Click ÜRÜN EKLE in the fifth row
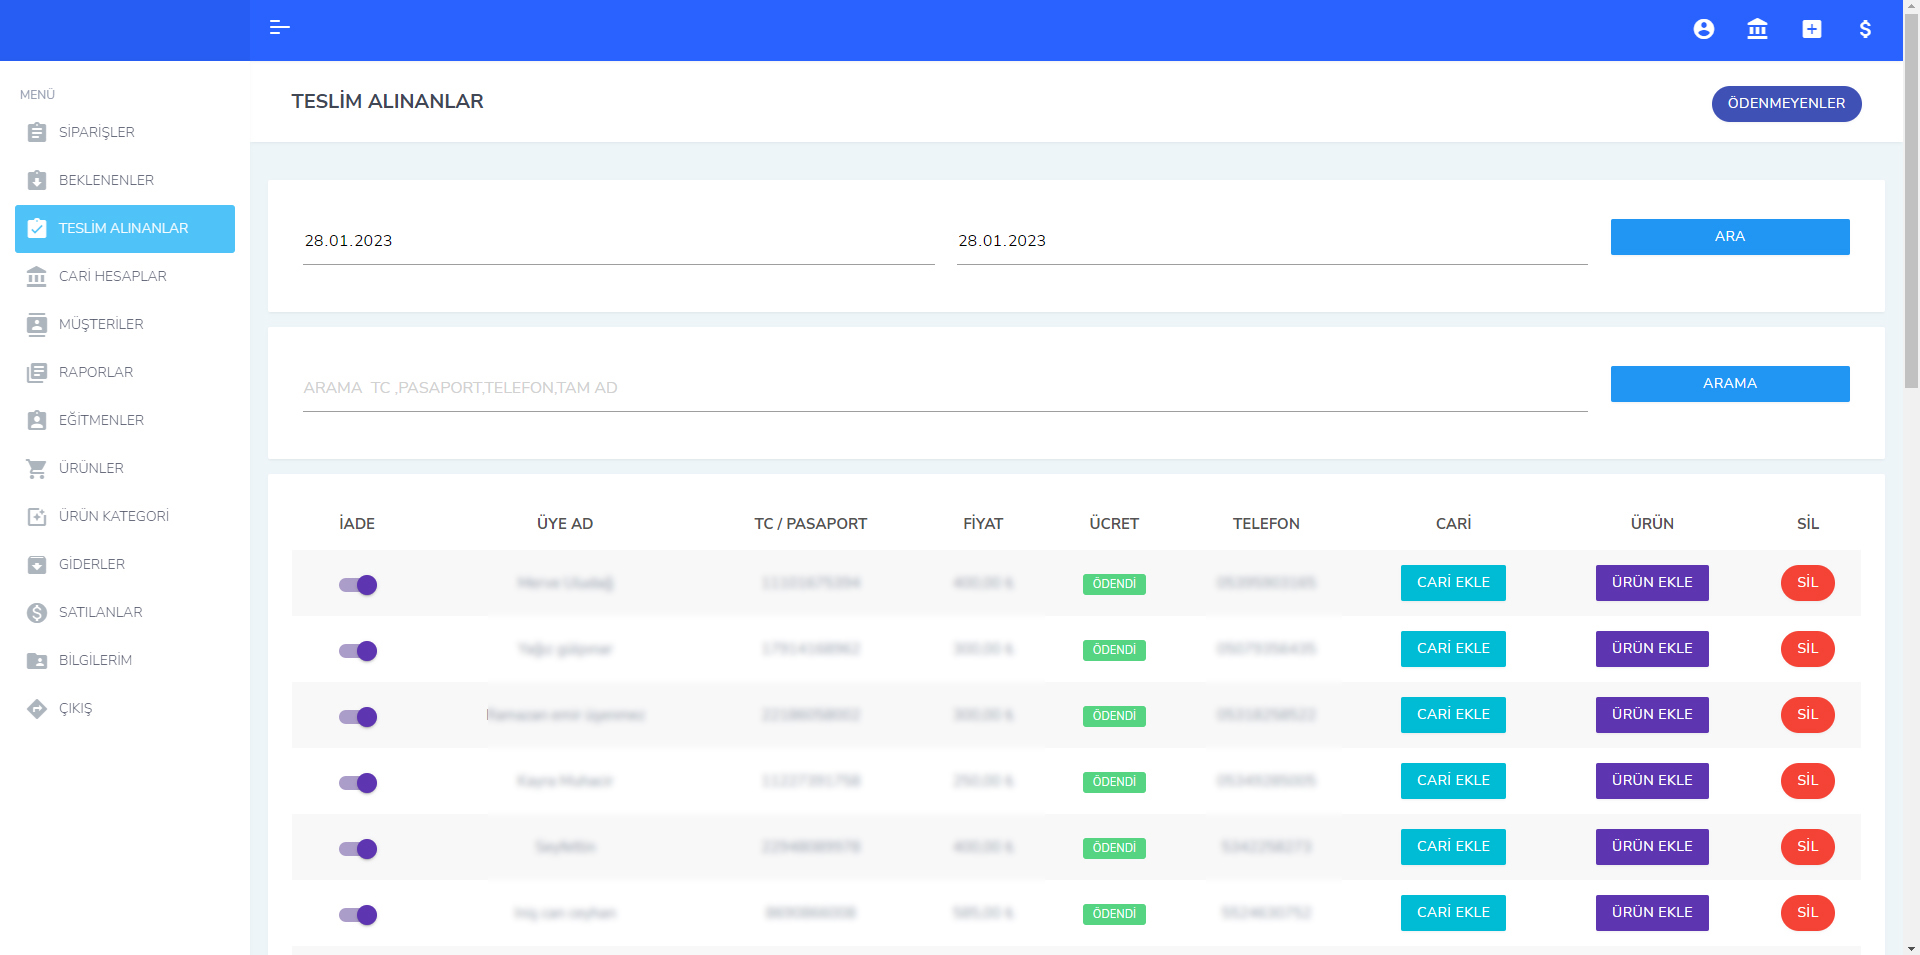This screenshot has width=1920, height=955. tap(1652, 847)
